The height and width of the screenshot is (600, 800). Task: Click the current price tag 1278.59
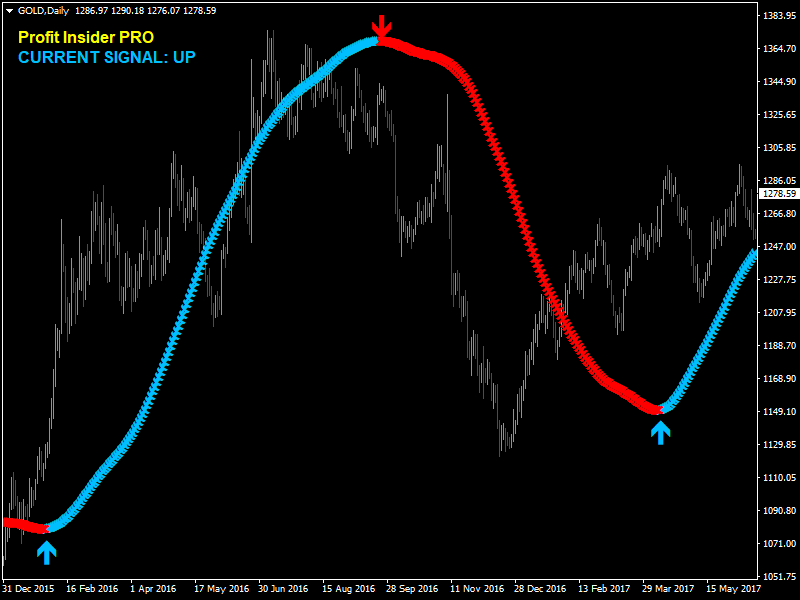(x=779, y=194)
